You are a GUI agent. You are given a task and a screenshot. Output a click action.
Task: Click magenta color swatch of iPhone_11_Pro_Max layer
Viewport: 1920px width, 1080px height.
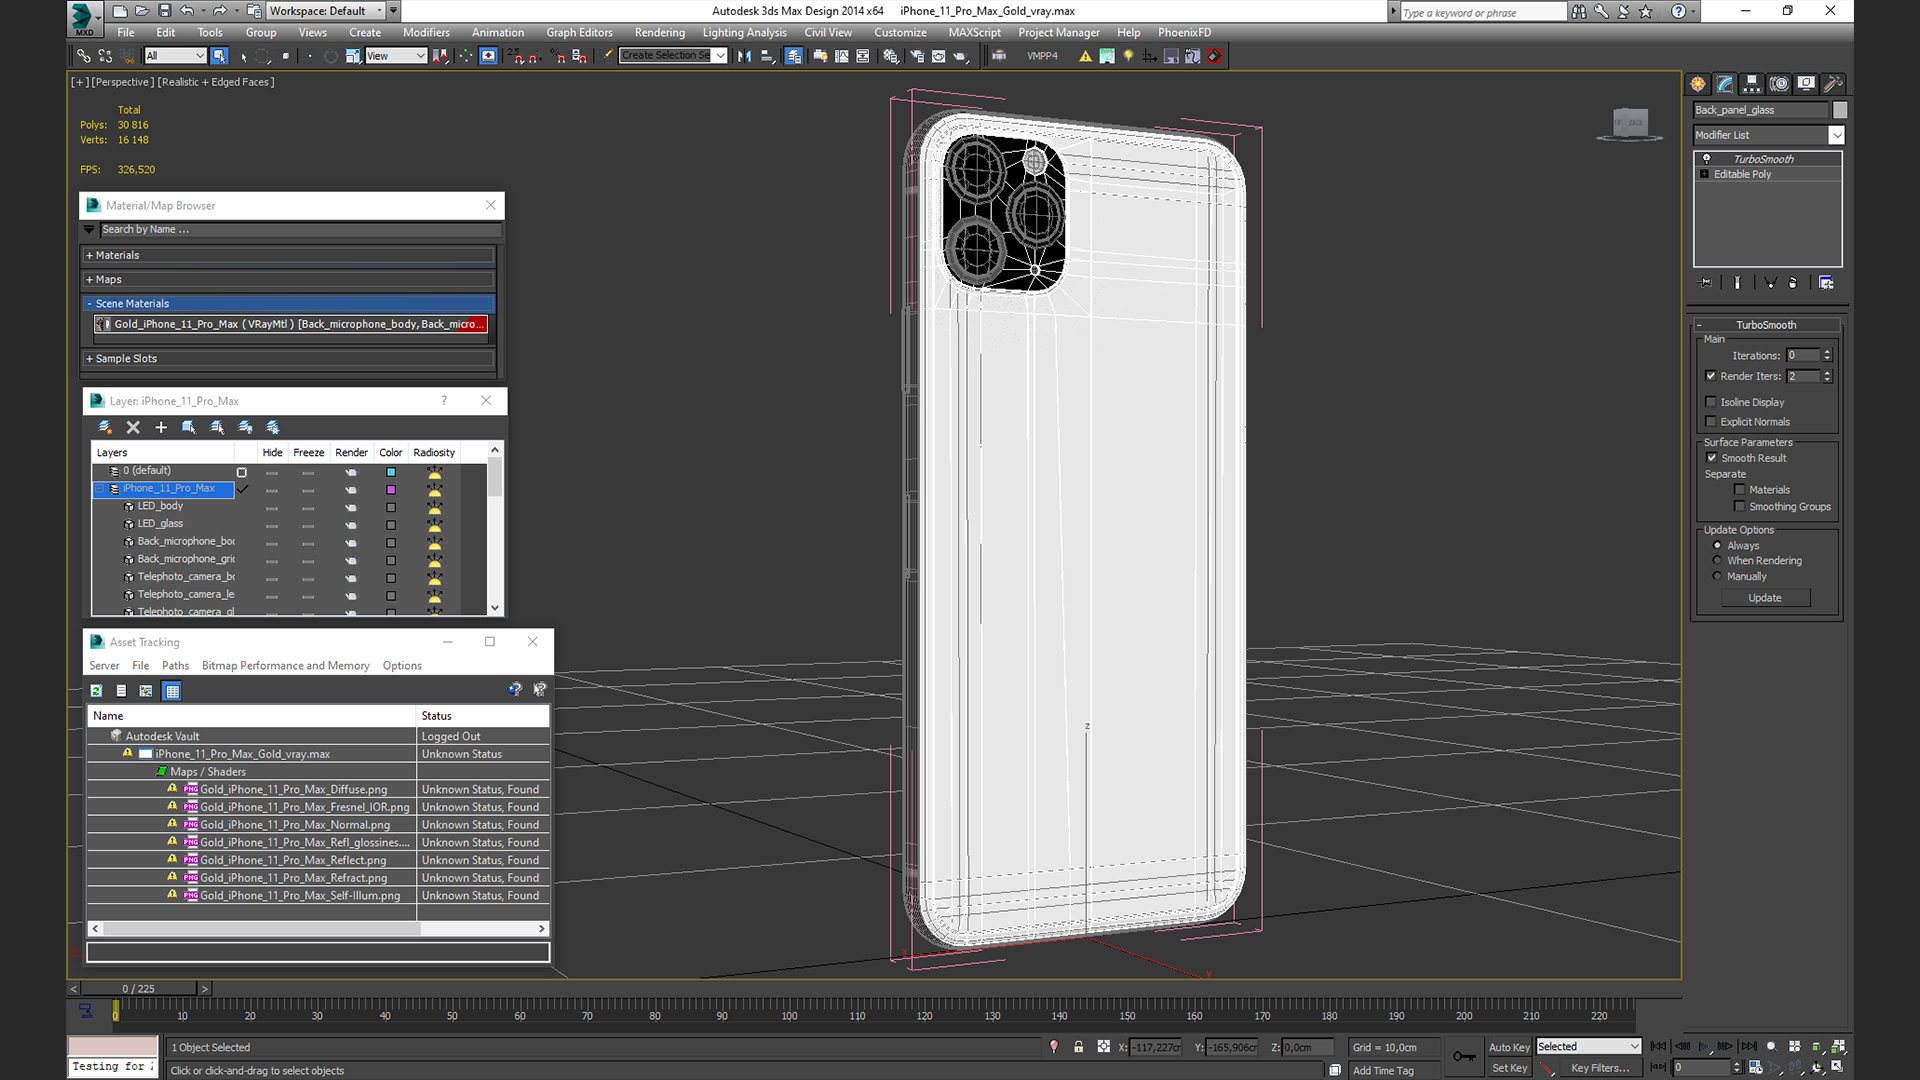tap(391, 490)
